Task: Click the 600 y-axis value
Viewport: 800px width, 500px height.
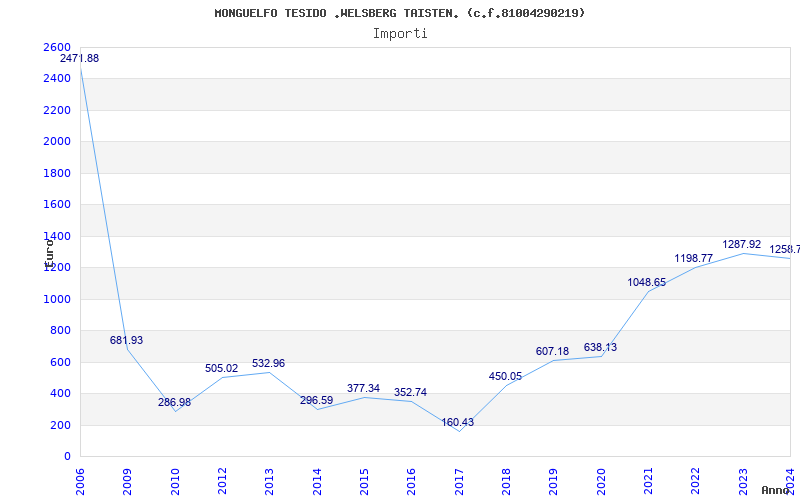Action: point(60,362)
